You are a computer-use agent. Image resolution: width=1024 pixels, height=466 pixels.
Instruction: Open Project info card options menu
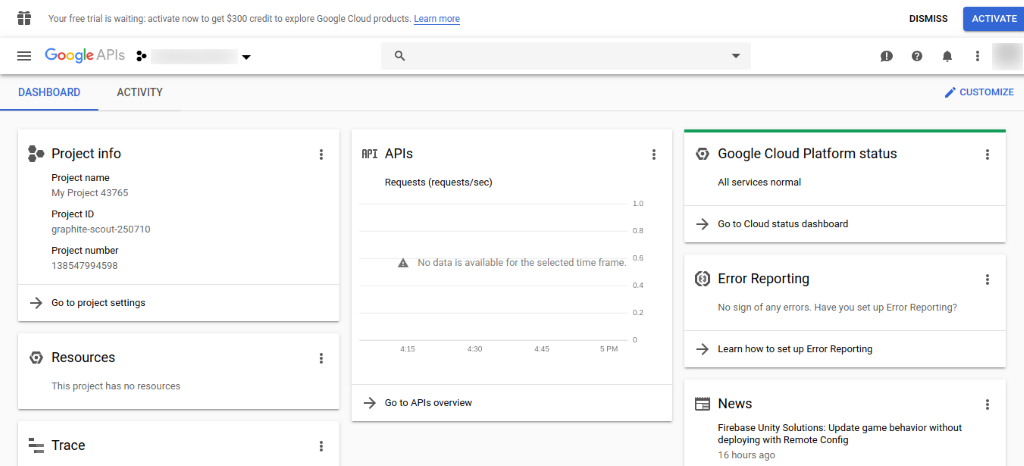(321, 154)
